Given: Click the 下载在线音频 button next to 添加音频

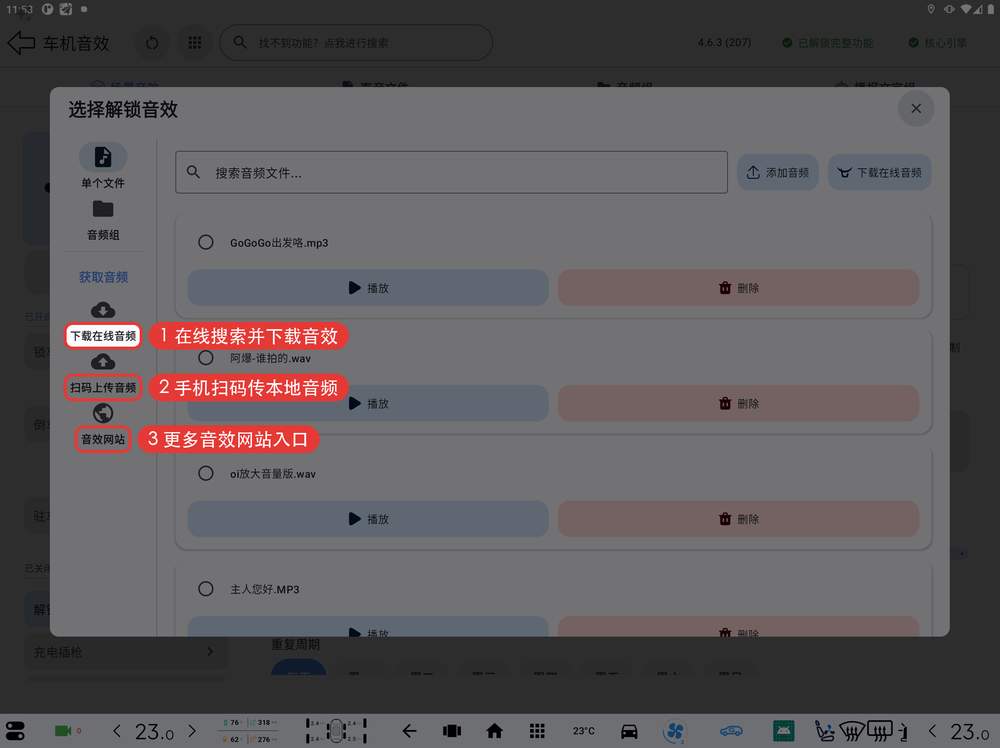Looking at the screenshot, I should coord(879,172).
